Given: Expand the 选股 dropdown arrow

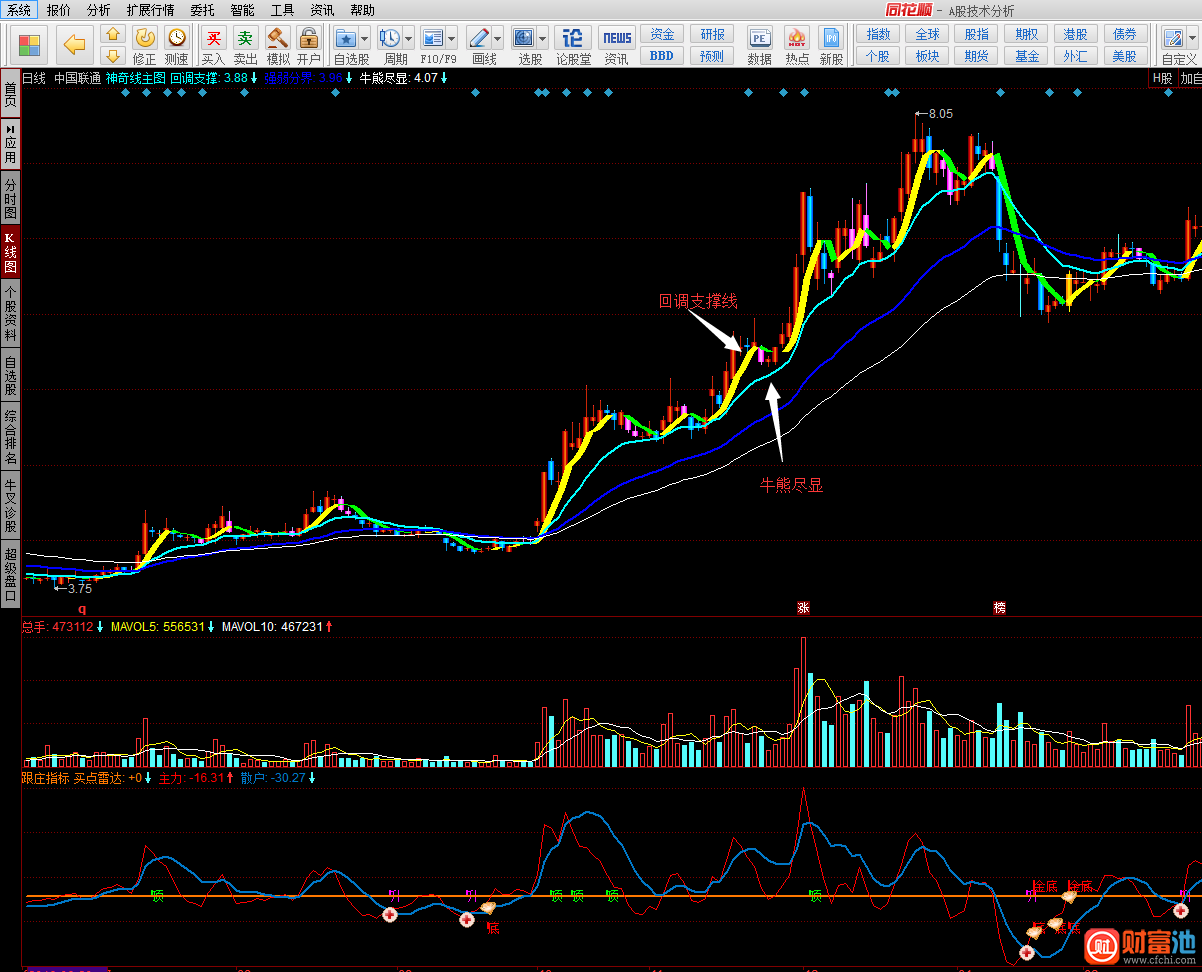Looking at the screenshot, I should [542, 39].
